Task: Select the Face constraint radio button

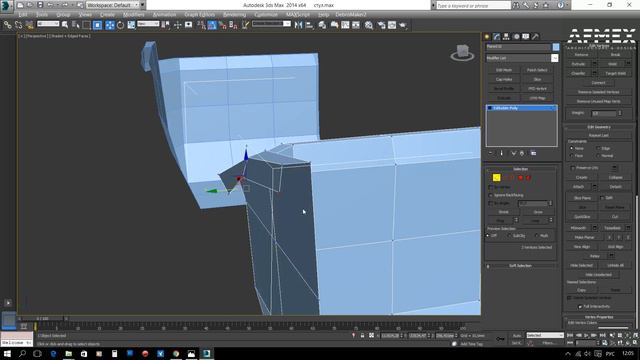Action: tap(571, 156)
